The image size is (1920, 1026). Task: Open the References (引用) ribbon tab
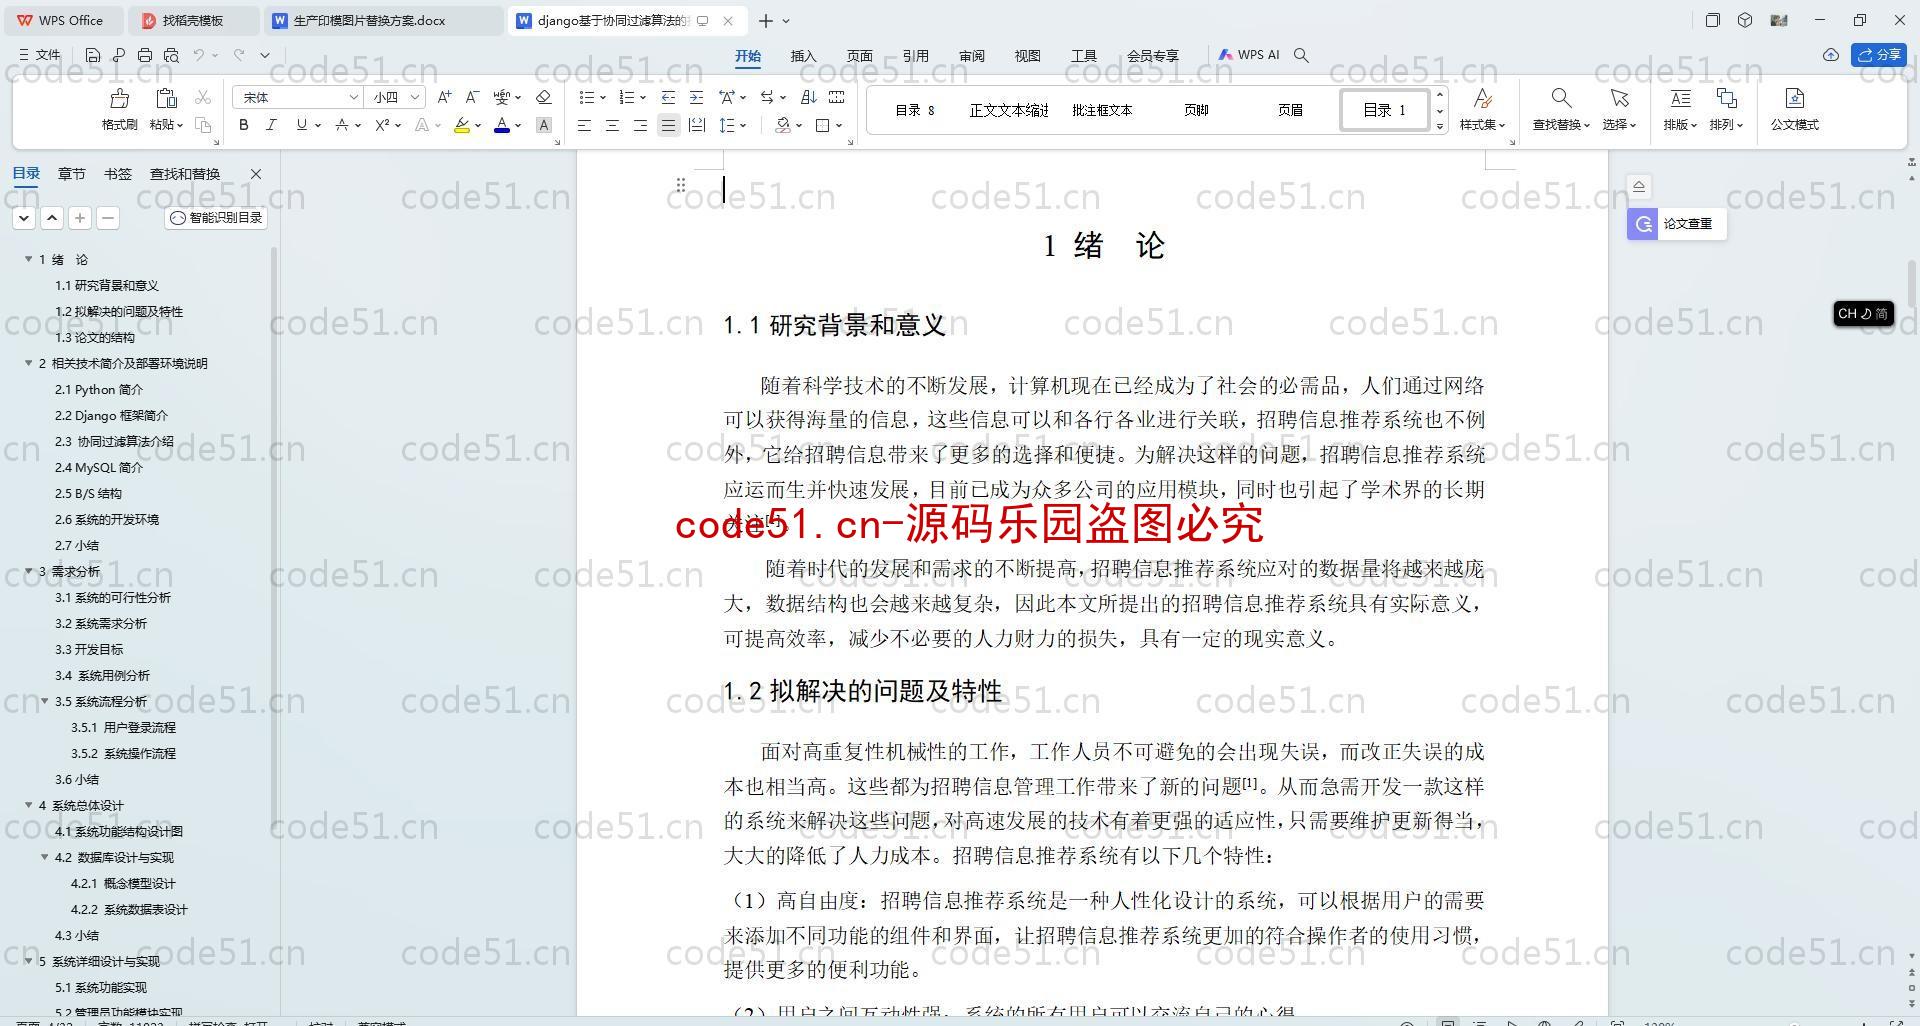915,56
